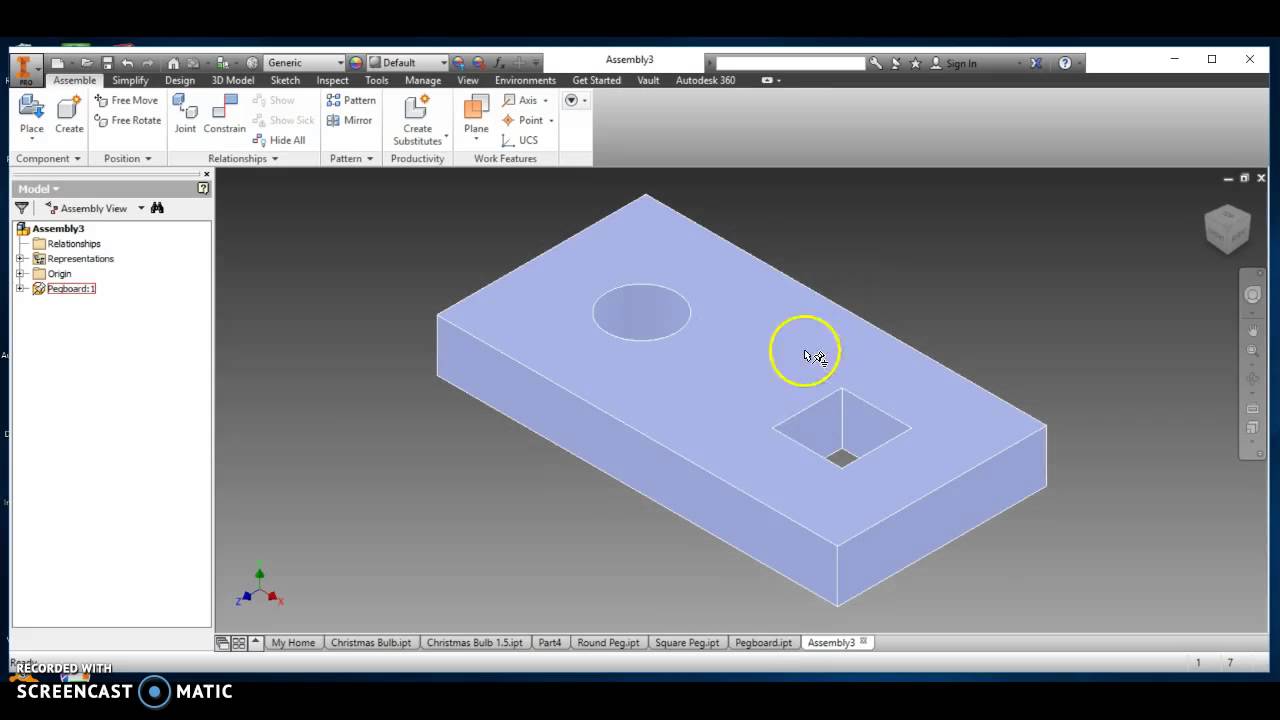The height and width of the screenshot is (720, 1280).
Task: Select the work Point tool
Action: (522, 120)
